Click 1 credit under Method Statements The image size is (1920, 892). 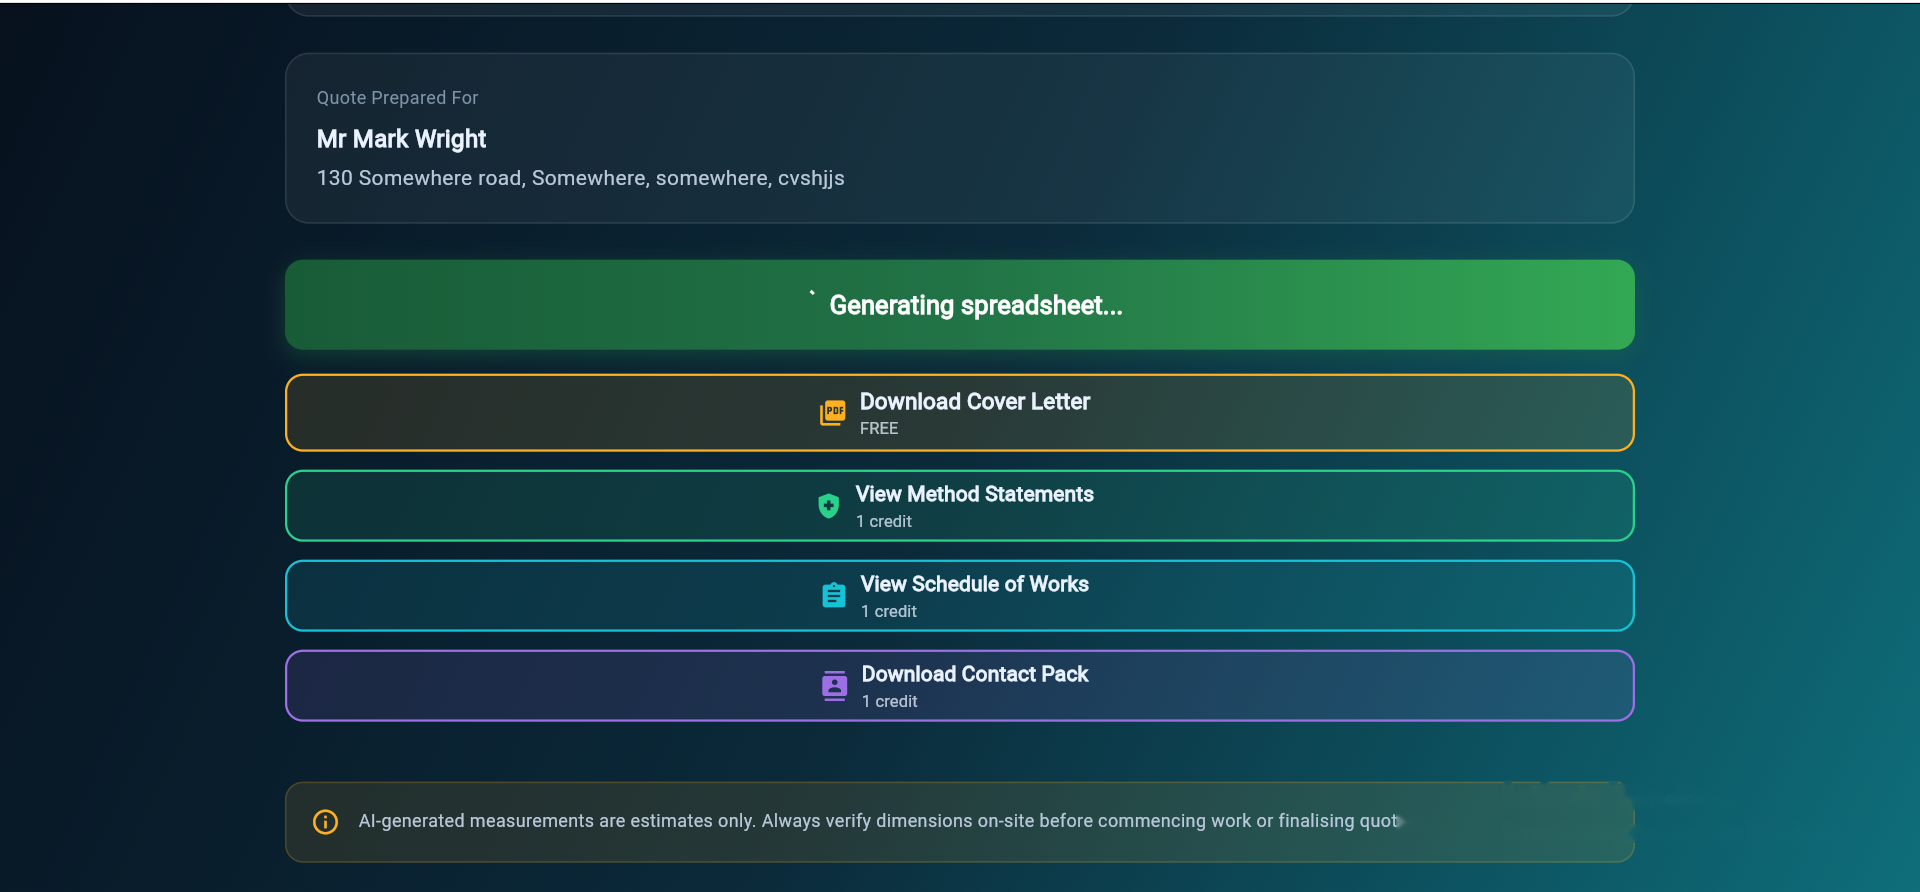pyautogui.click(x=884, y=522)
